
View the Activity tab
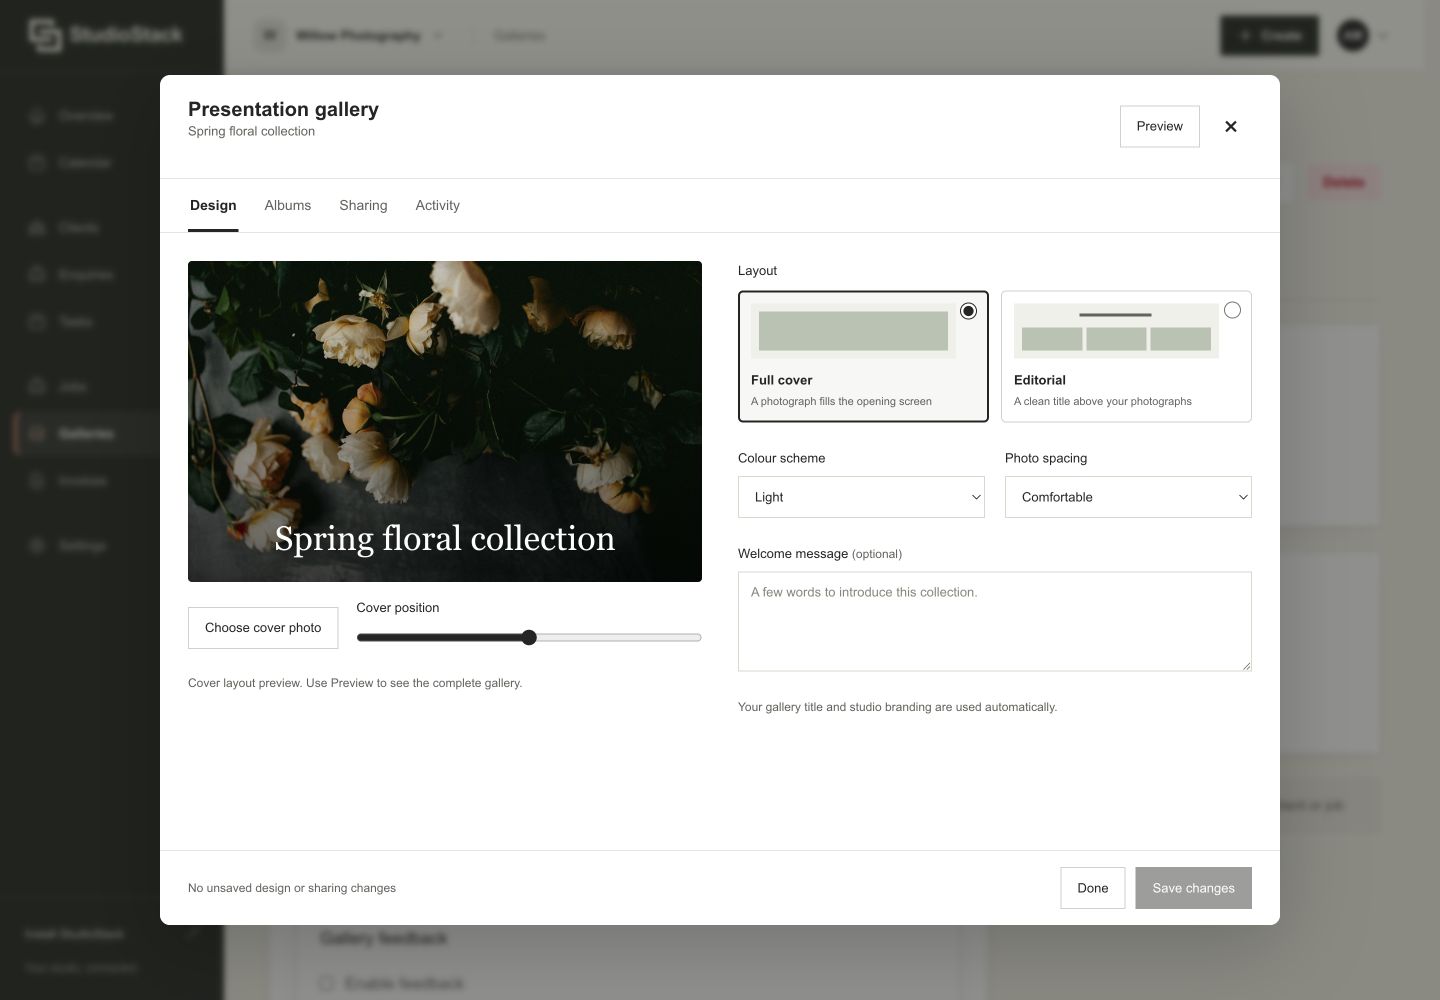[x=438, y=205]
